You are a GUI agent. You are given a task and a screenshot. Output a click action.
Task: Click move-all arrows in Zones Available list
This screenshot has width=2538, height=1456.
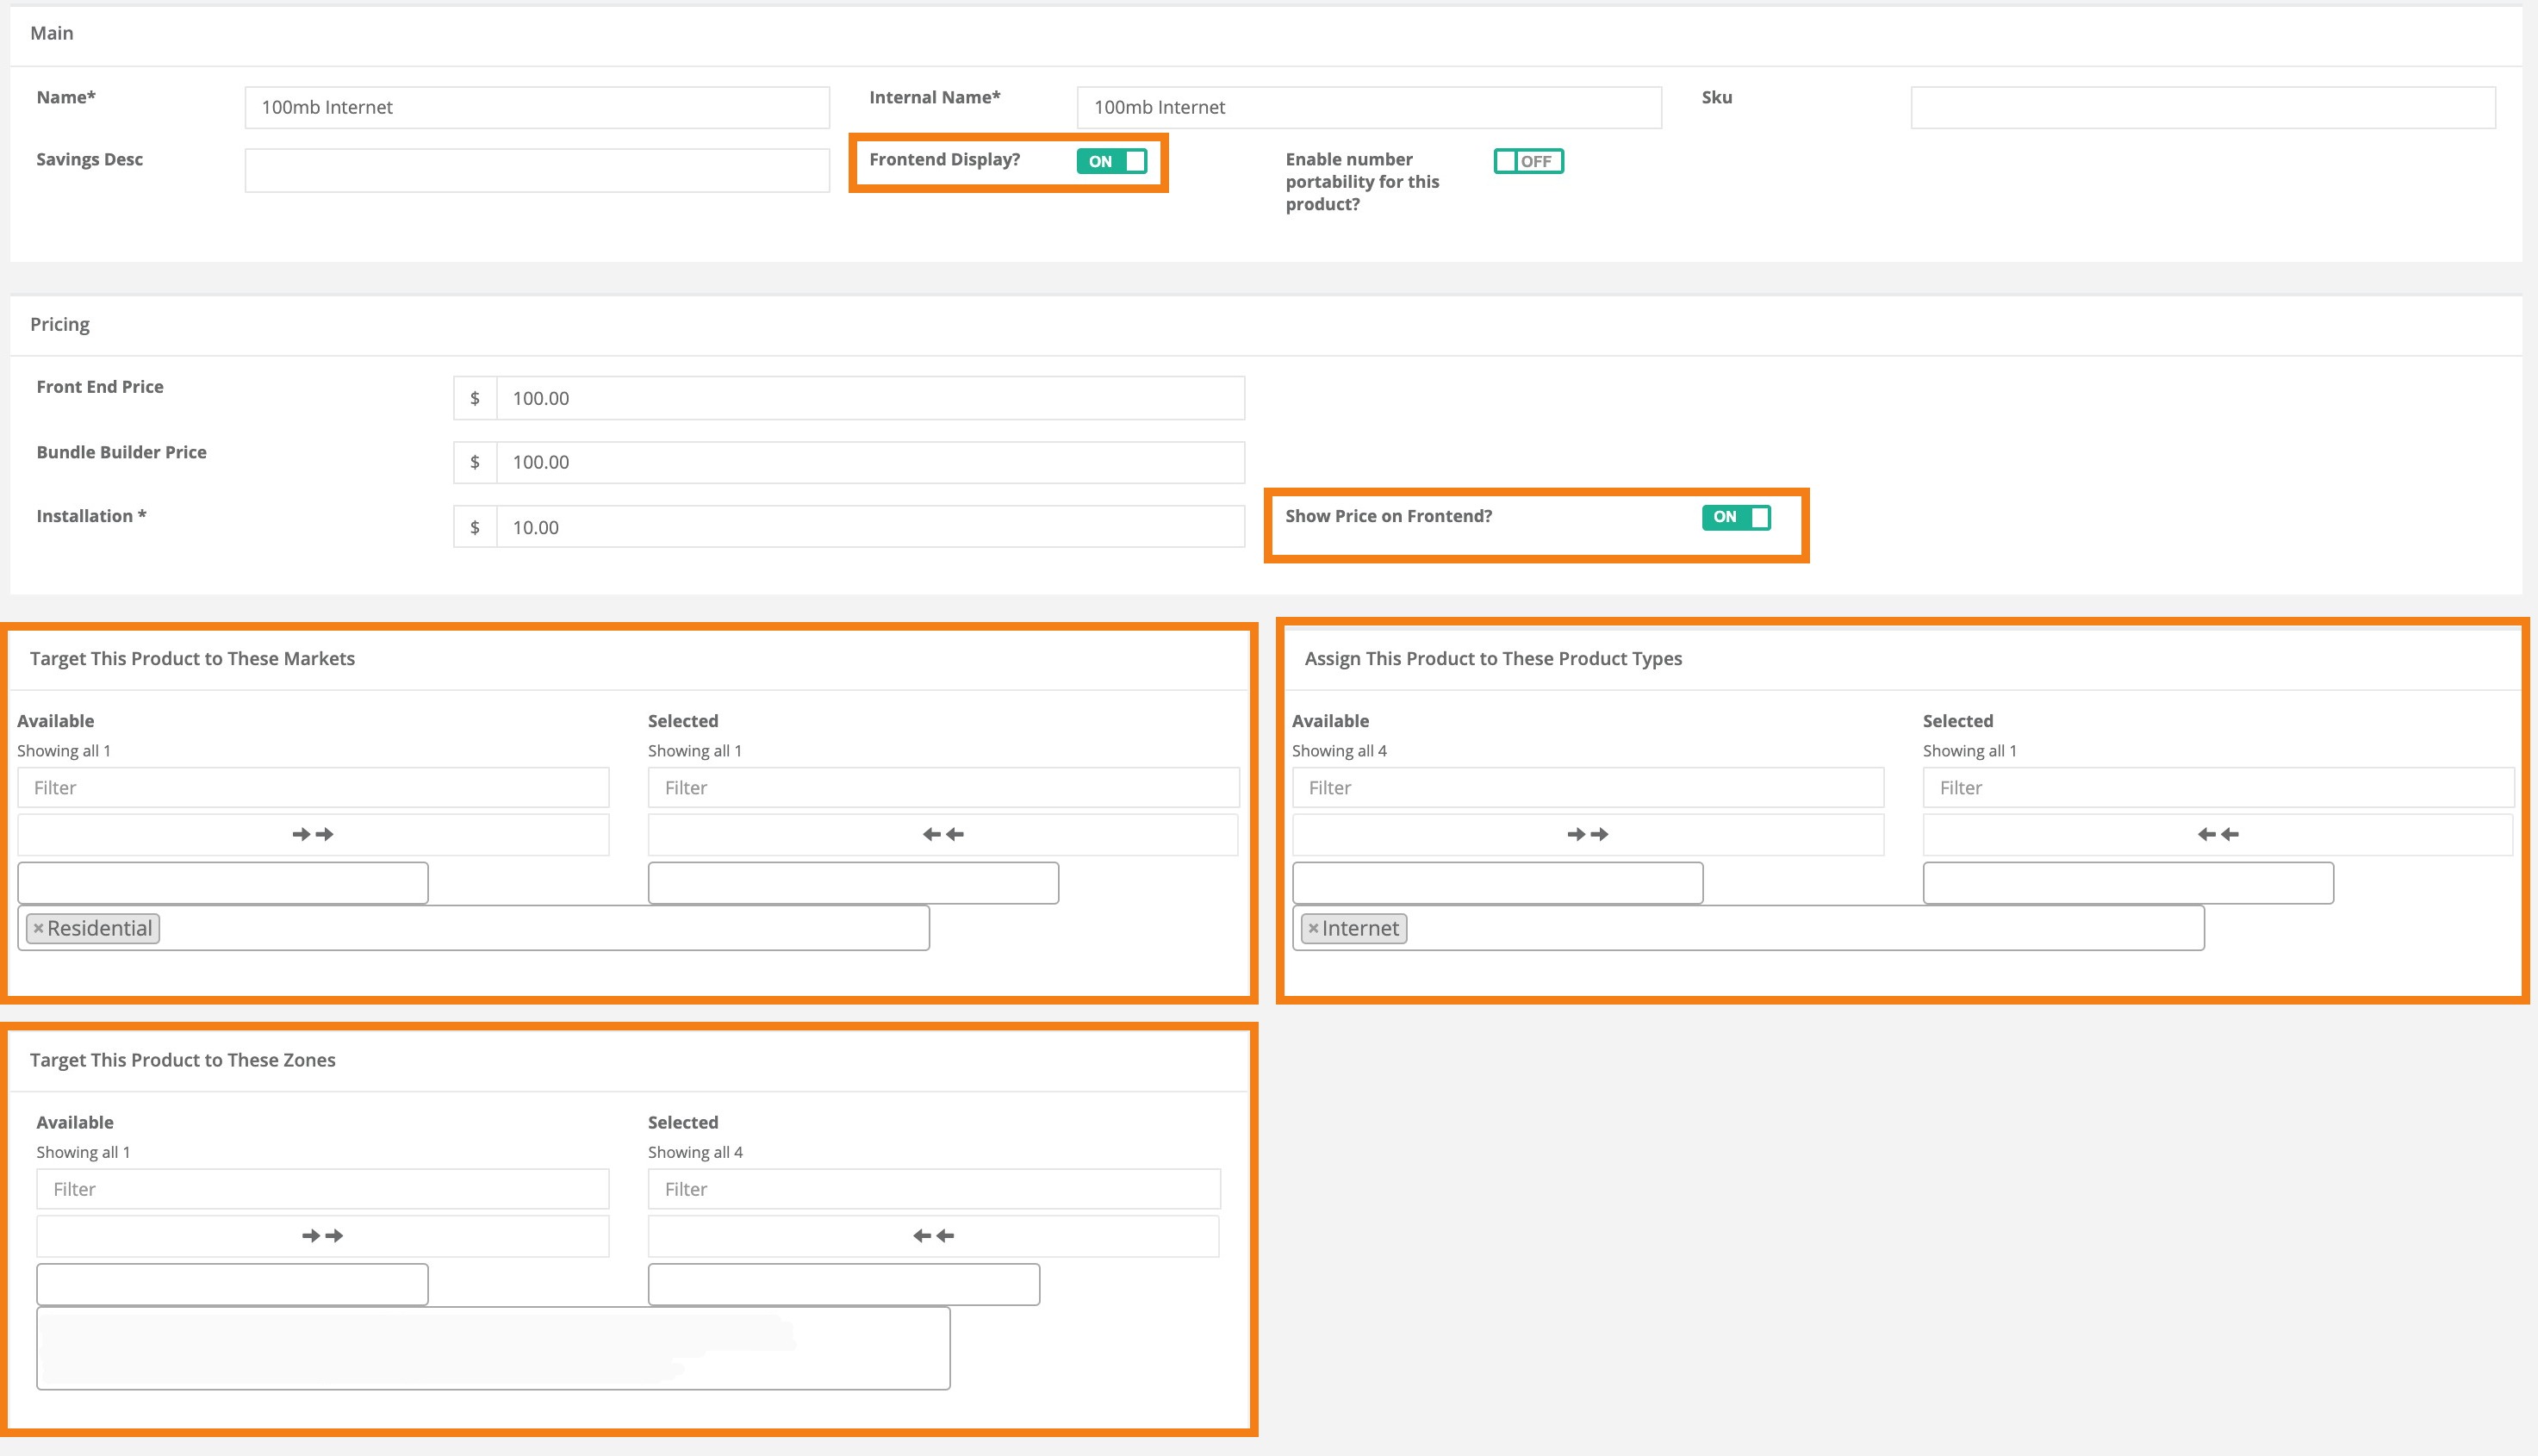pyautogui.click(x=322, y=1236)
